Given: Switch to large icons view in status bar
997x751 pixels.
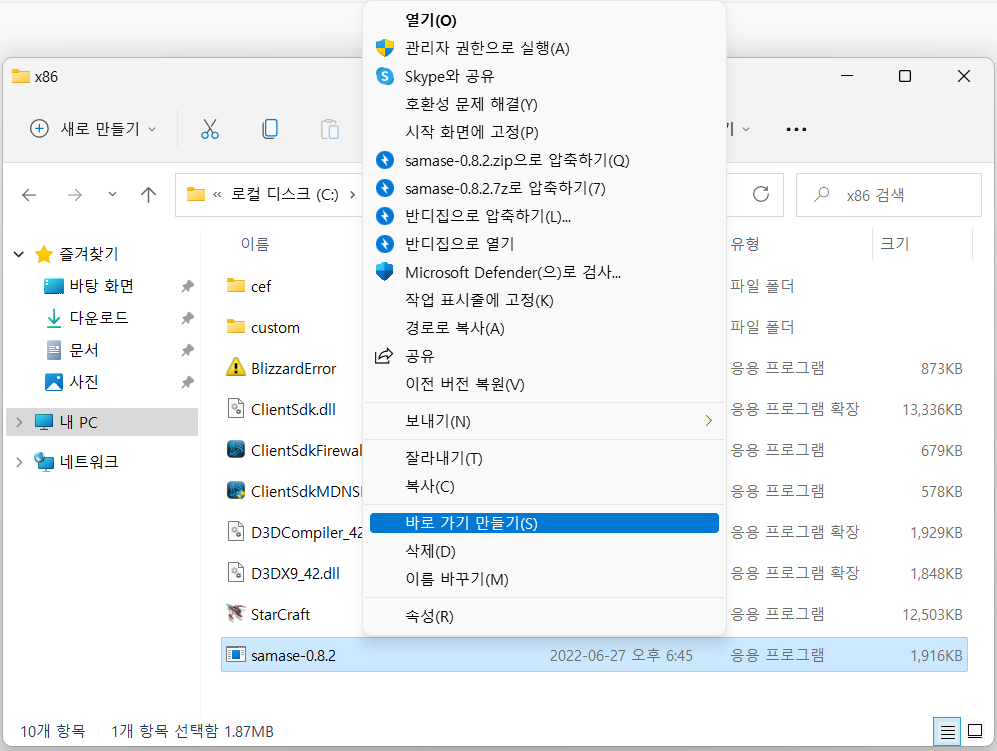Looking at the screenshot, I should point(975,731).
